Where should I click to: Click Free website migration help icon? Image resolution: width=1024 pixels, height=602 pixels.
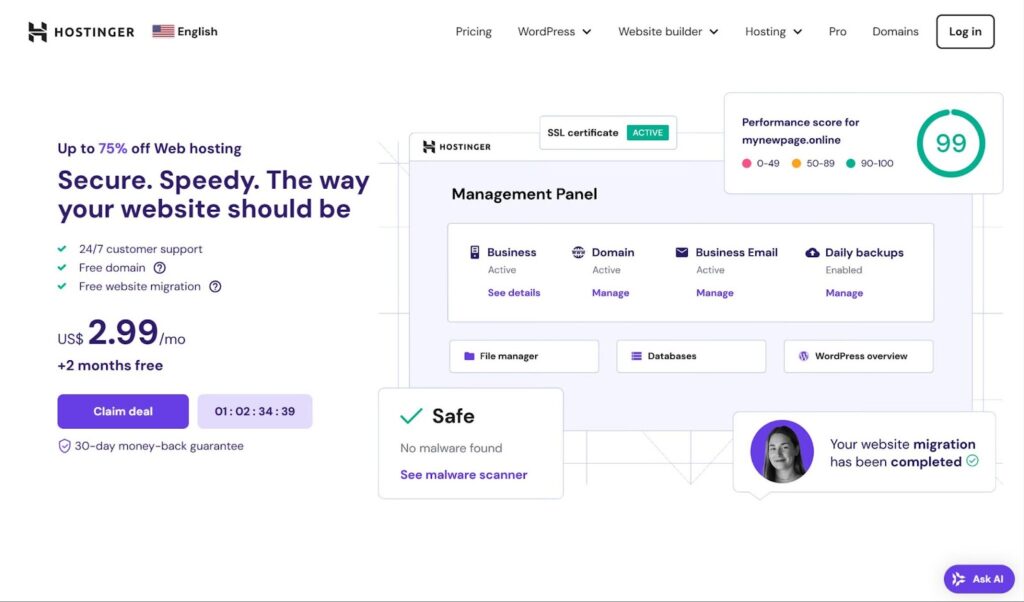click(x=214, y=287)
